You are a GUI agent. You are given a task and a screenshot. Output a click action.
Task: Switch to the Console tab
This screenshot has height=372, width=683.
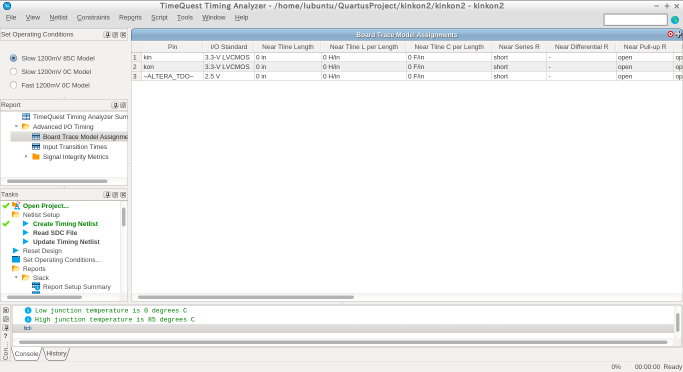[x=26, y=354]
